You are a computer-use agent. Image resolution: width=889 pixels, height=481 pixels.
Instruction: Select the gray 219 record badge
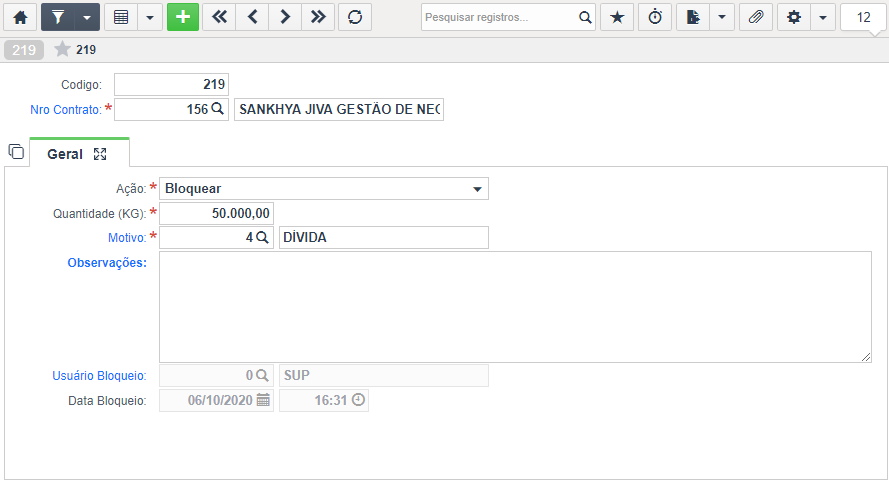pyautogui.click(x=24, y=50)
